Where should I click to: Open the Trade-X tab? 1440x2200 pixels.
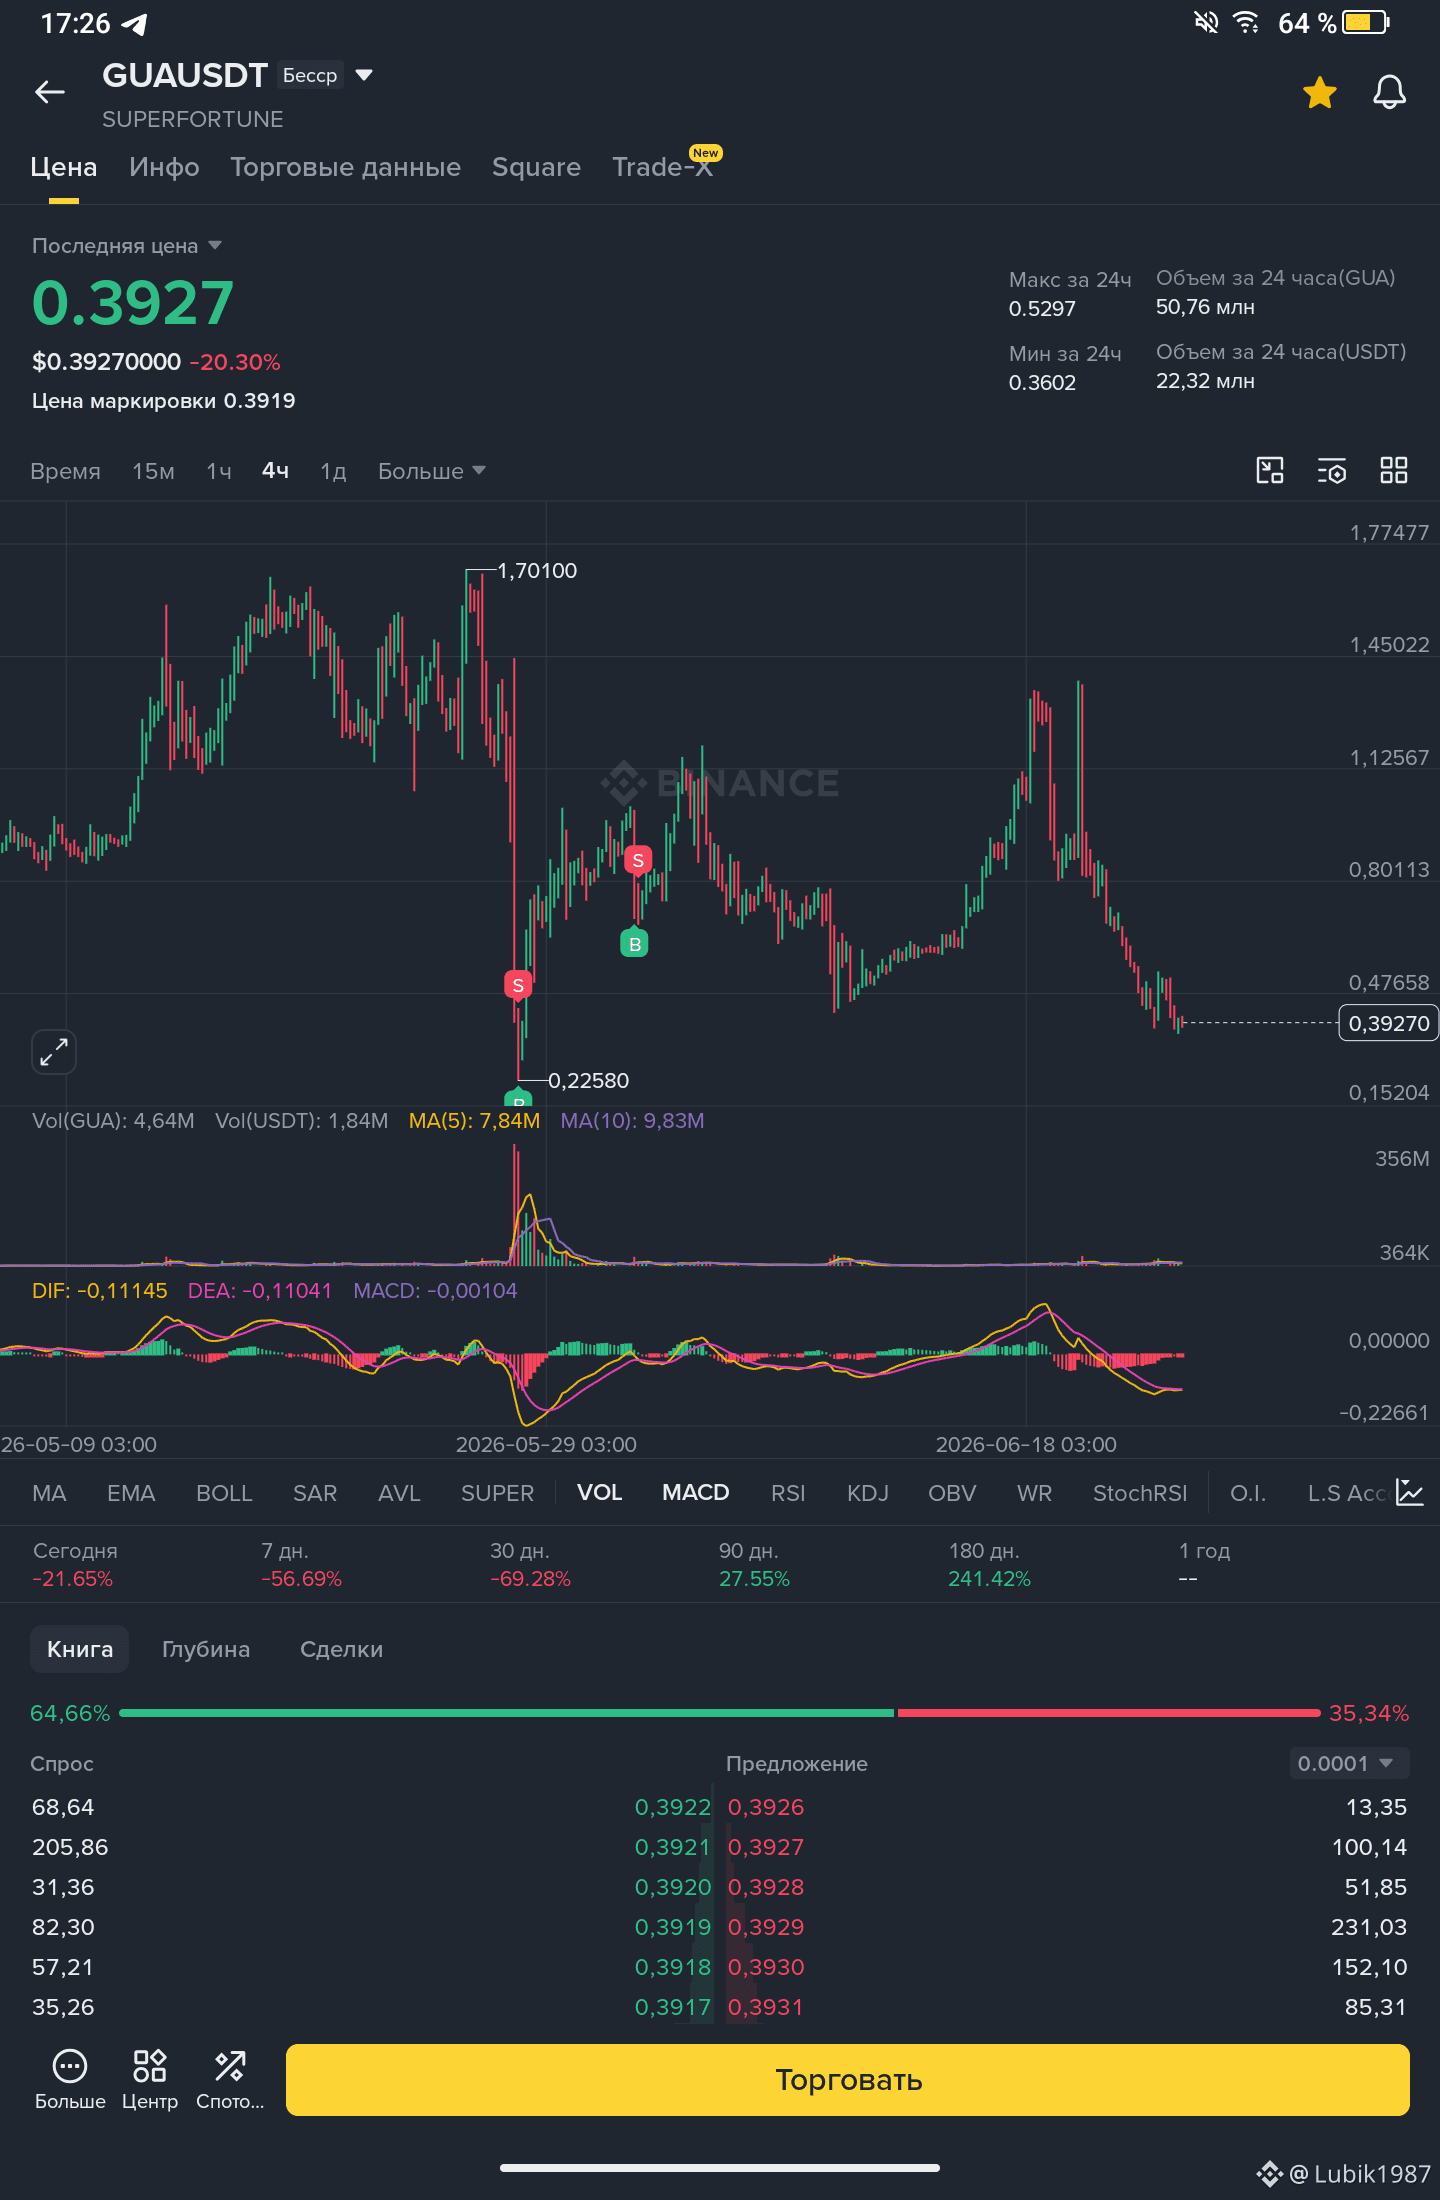[663, 167]
